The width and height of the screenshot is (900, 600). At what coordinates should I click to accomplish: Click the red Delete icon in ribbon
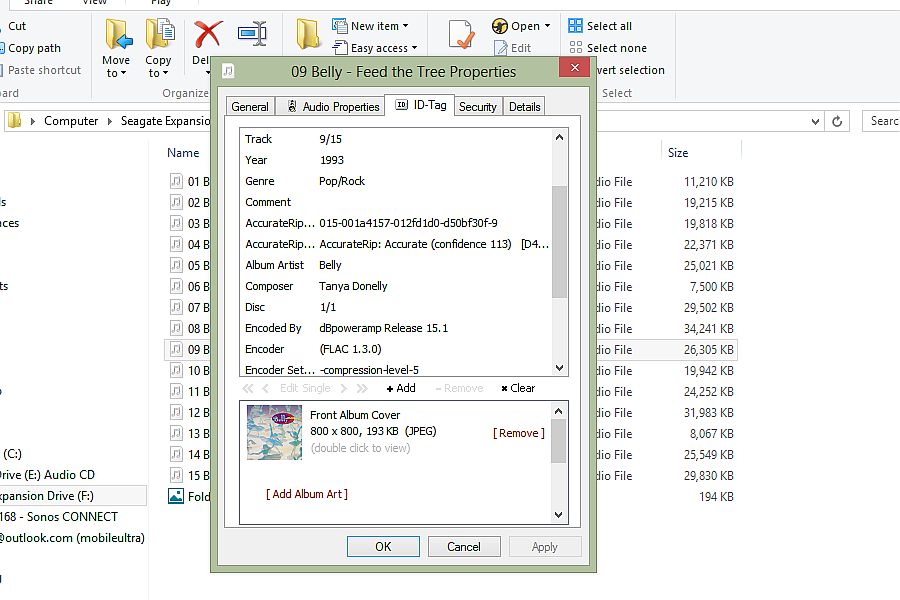pos(208,34)
